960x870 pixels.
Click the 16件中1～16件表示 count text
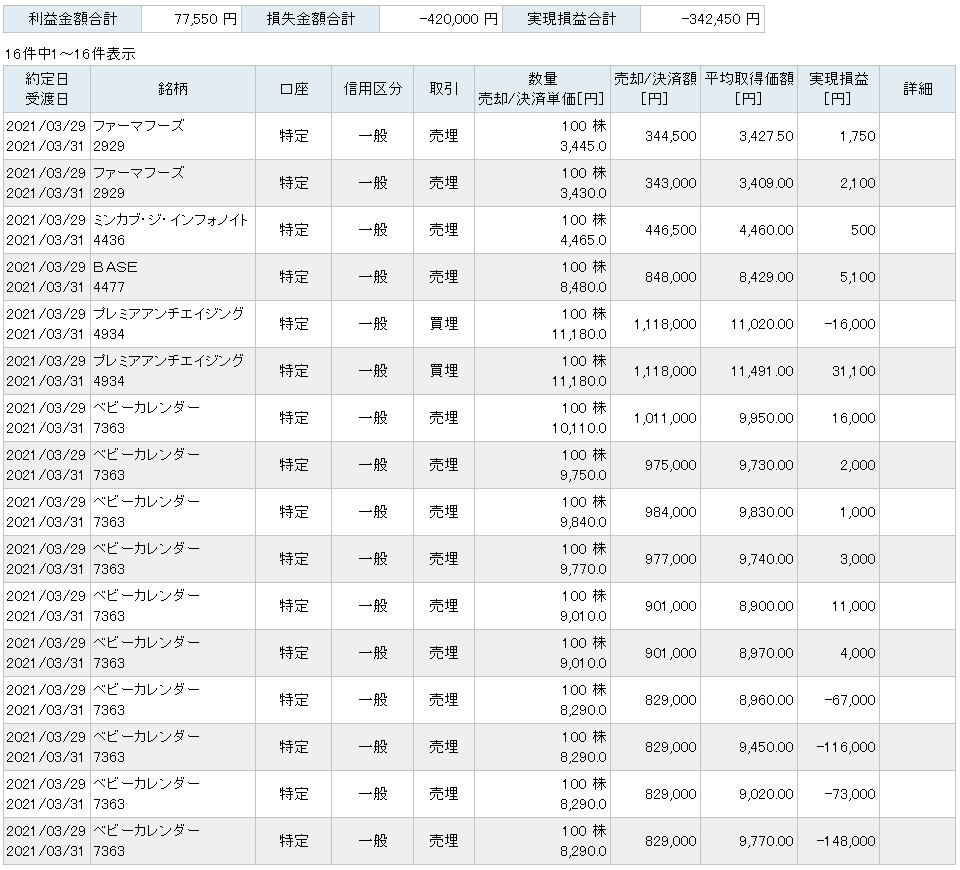click(x=70, y=54)
